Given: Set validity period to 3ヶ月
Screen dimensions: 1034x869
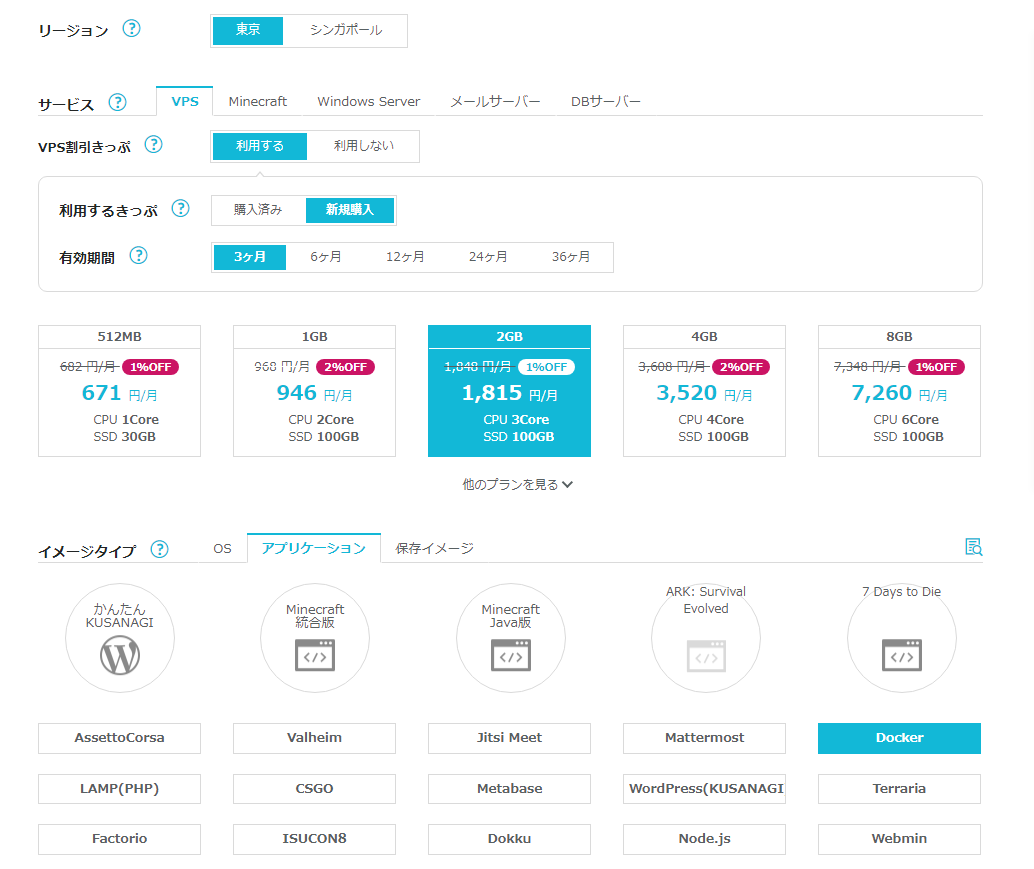Looking at the screenshot, I should tap(249, 257).
